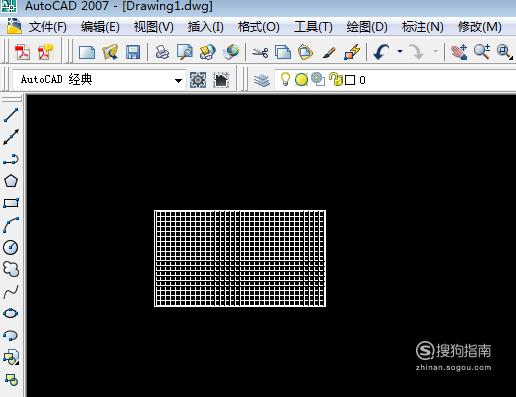Select the Rectangle tool
The height and width of the screenshot is (397, 516).
[x=11, y=203]
